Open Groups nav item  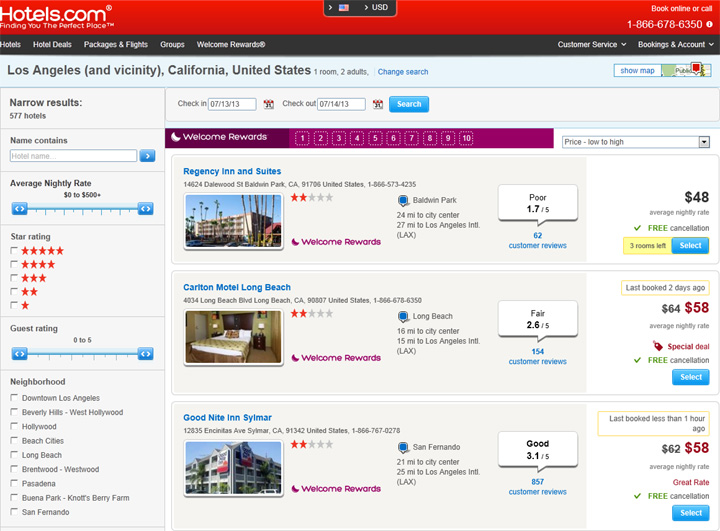[x=172, y=45]
